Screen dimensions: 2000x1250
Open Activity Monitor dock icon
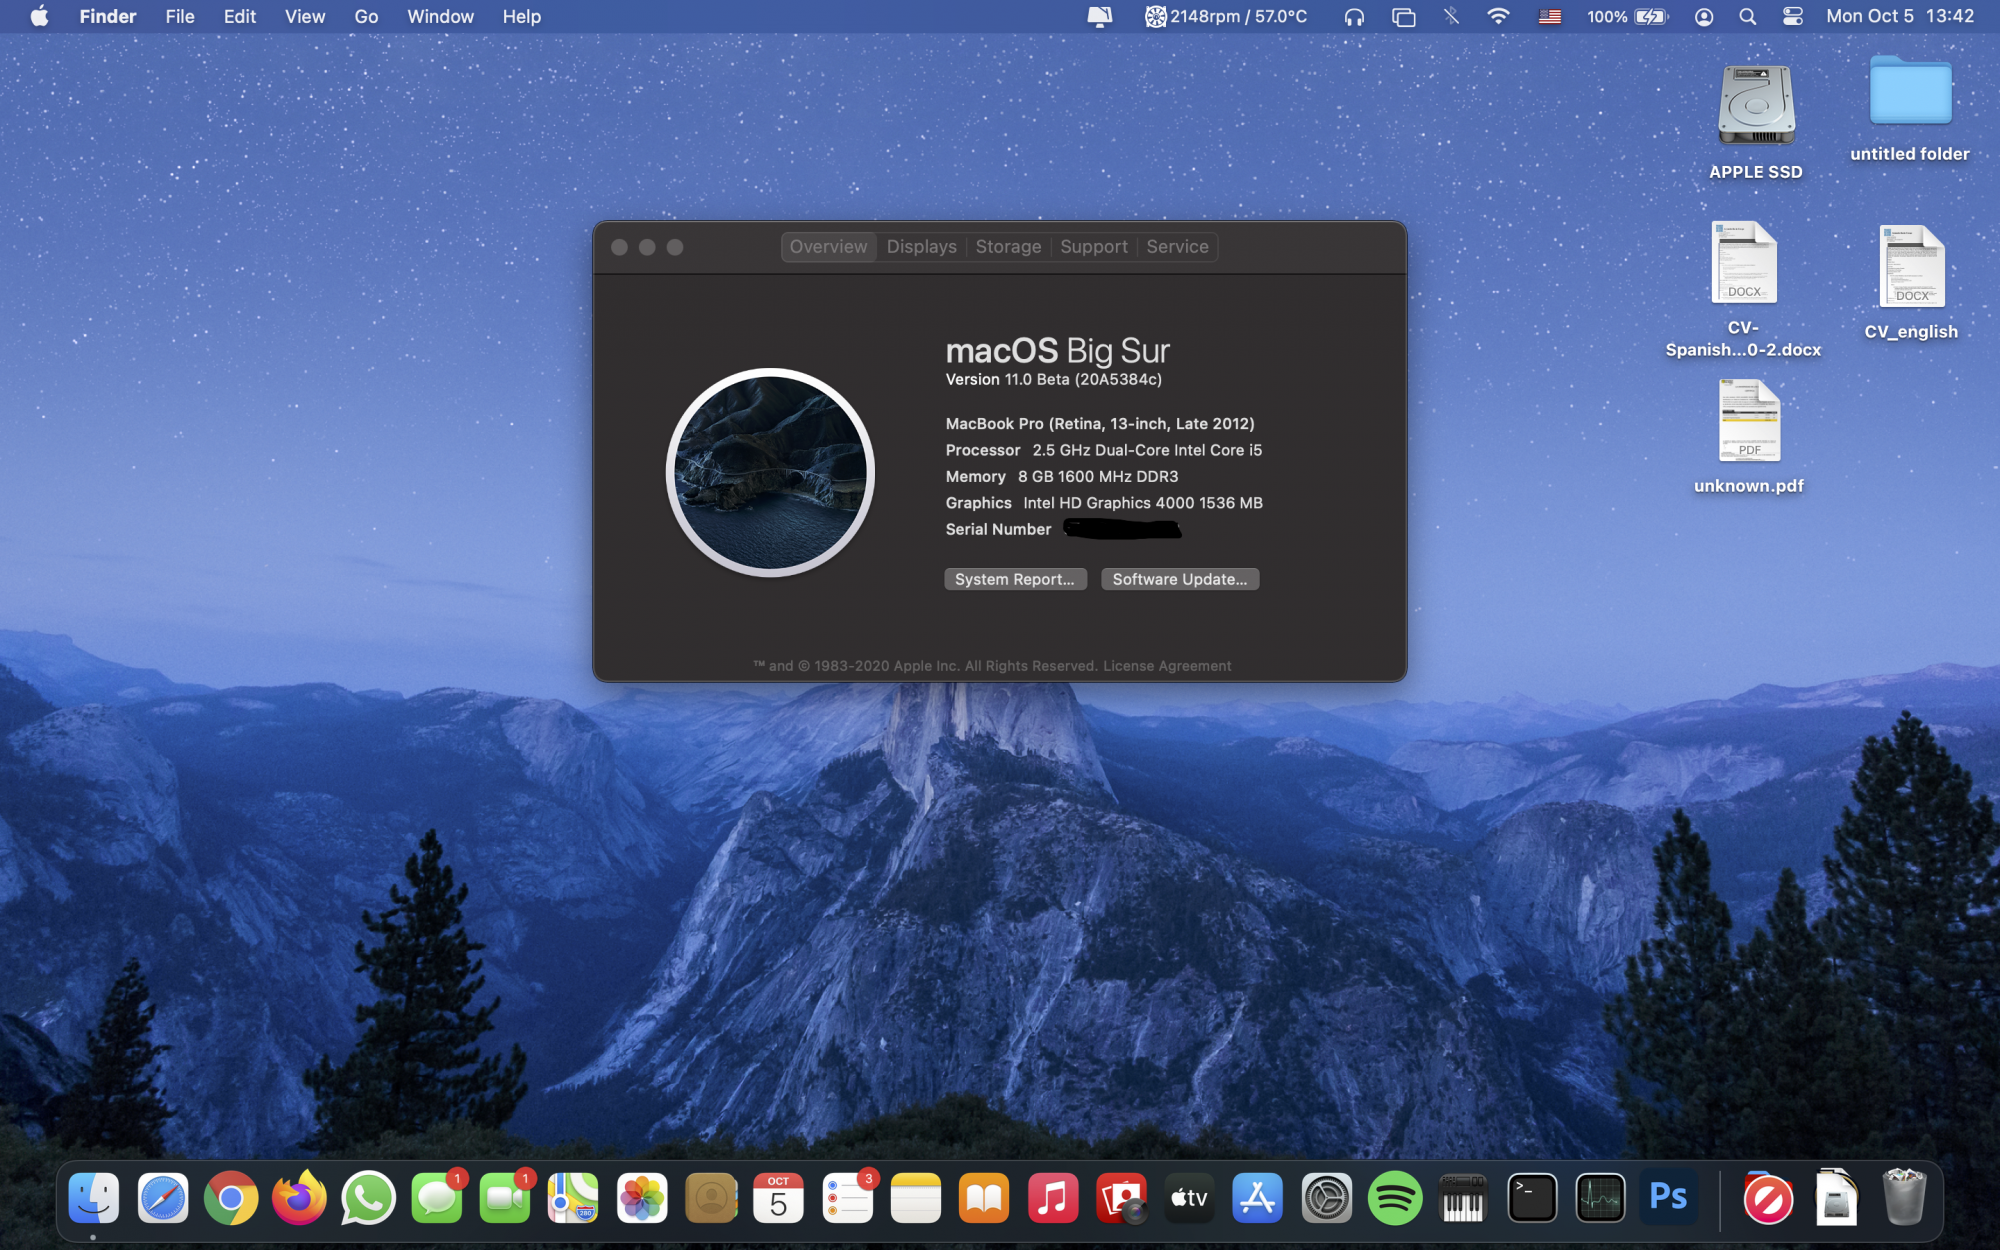(x=1600, y=1197)
